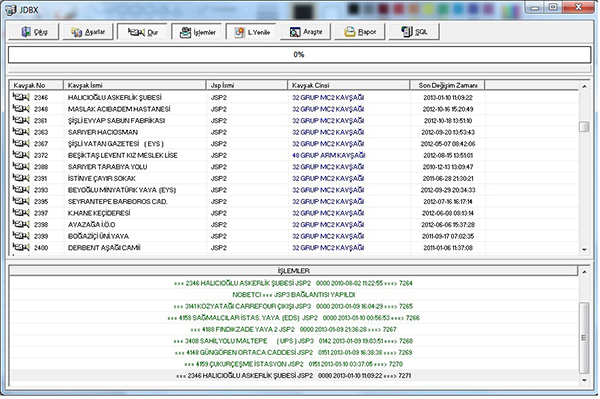Click the junction icon for row 2391
This screenshot has width=600, height=399.
coord(21,178)
